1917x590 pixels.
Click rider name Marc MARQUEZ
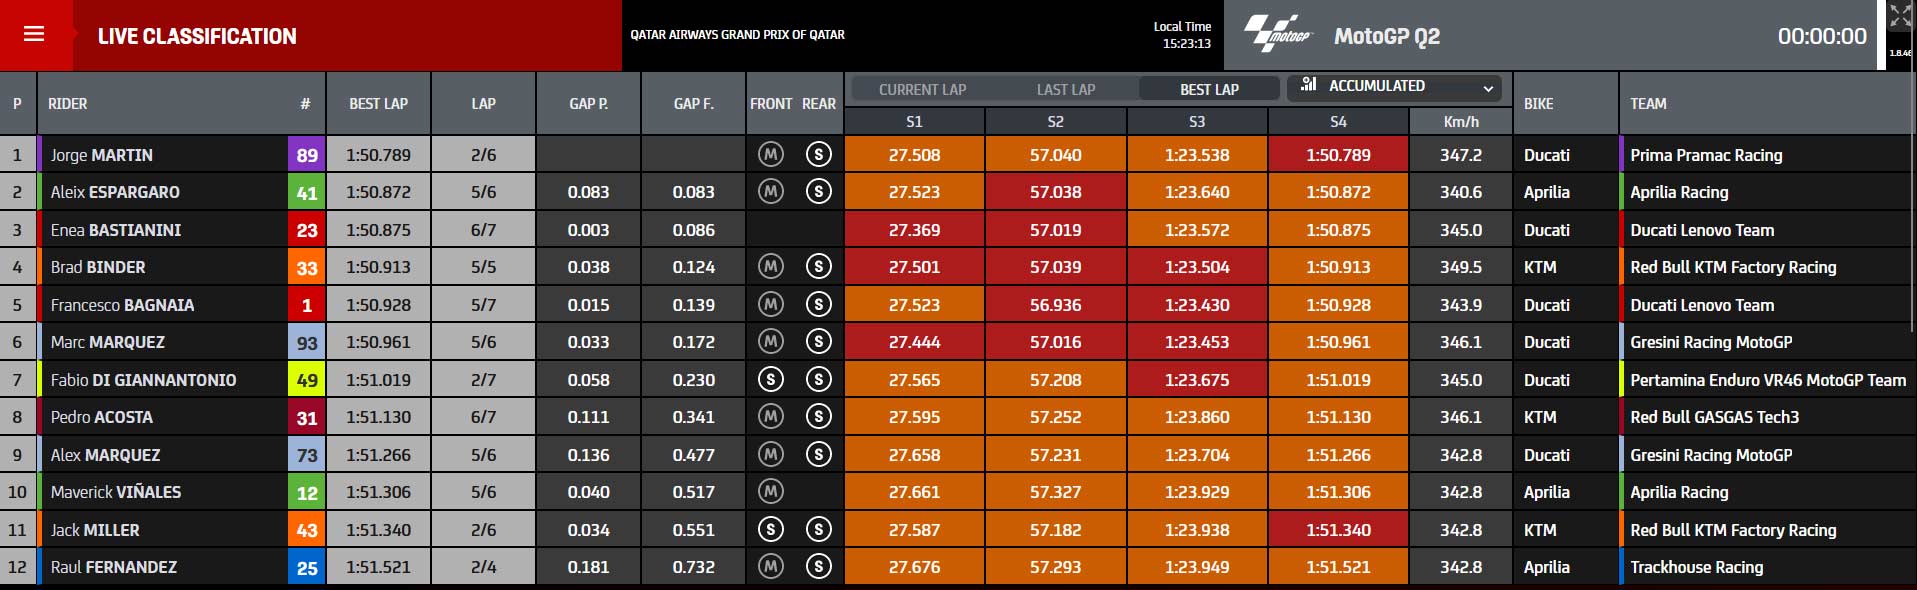[x=108, y=342]
